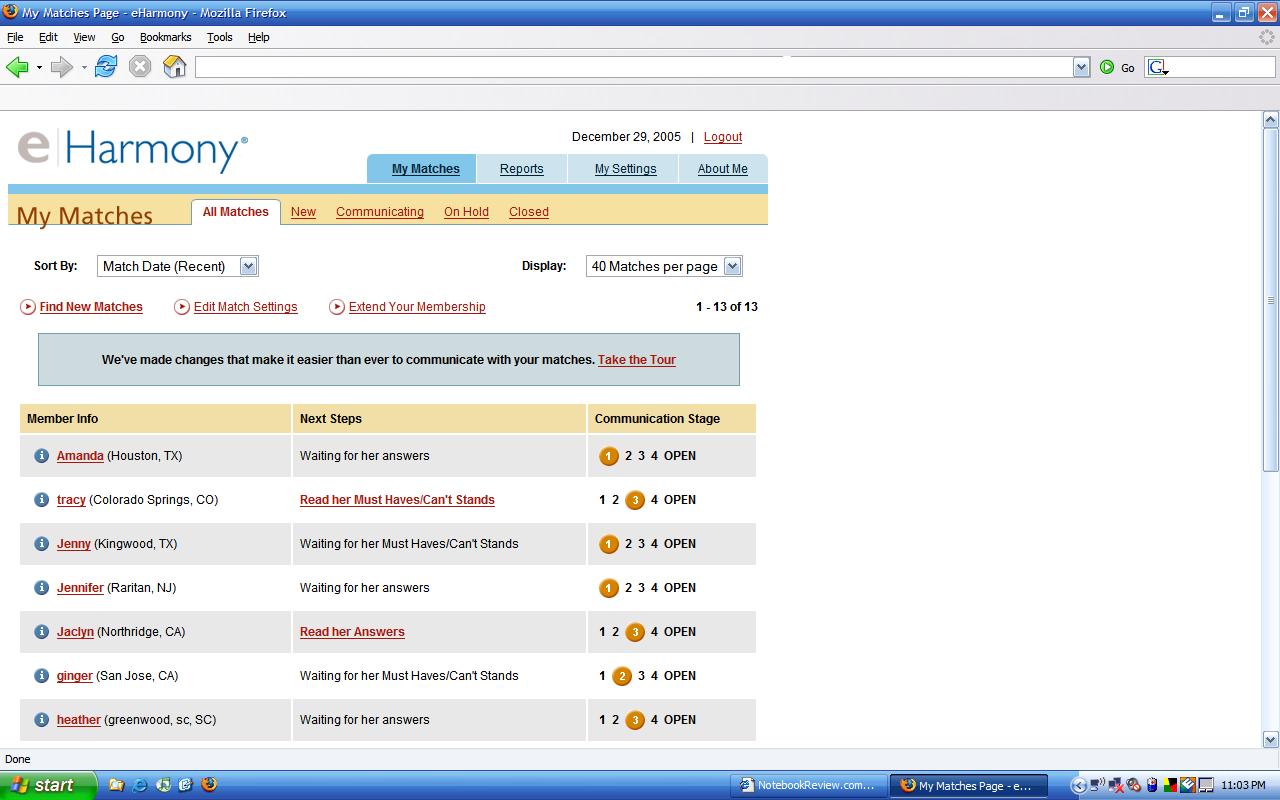Image resolution: width=1280 pixels, height=800 pixels.
Task: Click the eHarmony logo
Action: coord(132,150)
